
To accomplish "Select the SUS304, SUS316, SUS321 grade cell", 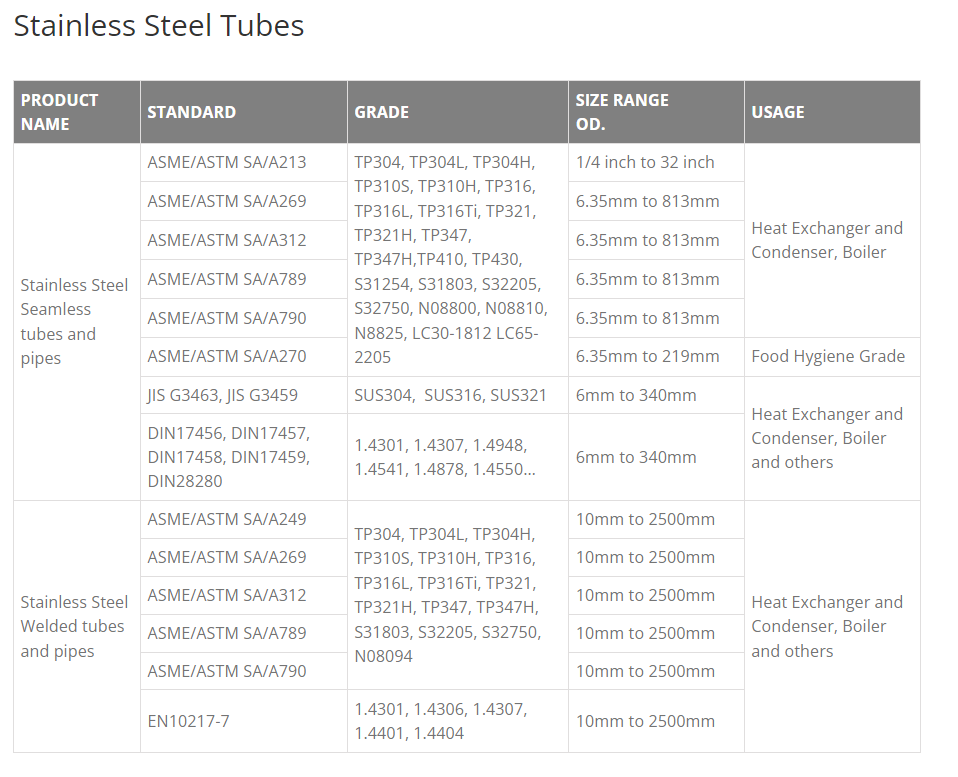I will tap(450, 395).
